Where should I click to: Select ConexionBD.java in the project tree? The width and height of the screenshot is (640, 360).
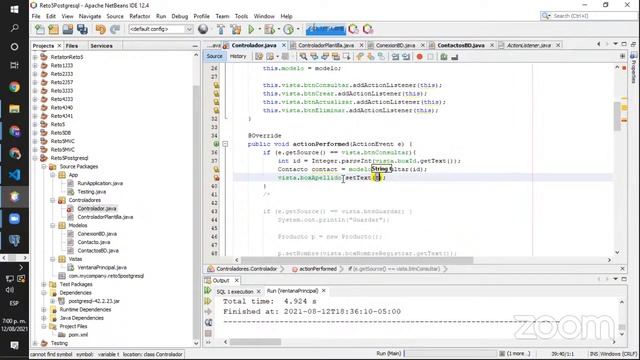tap(97, 234)
